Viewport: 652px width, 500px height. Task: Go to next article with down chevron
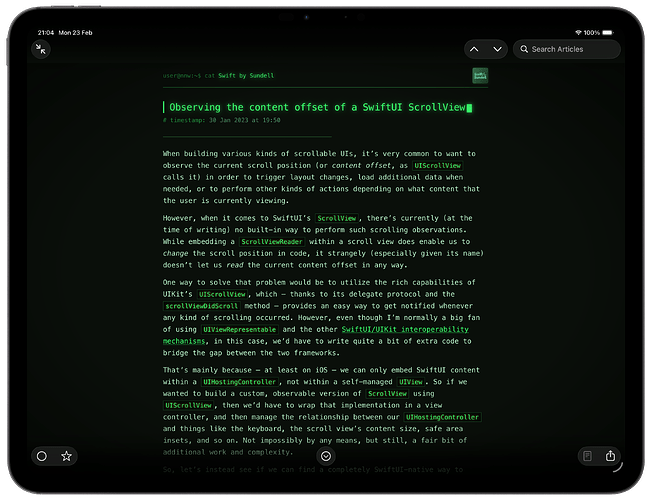[497, 49]
